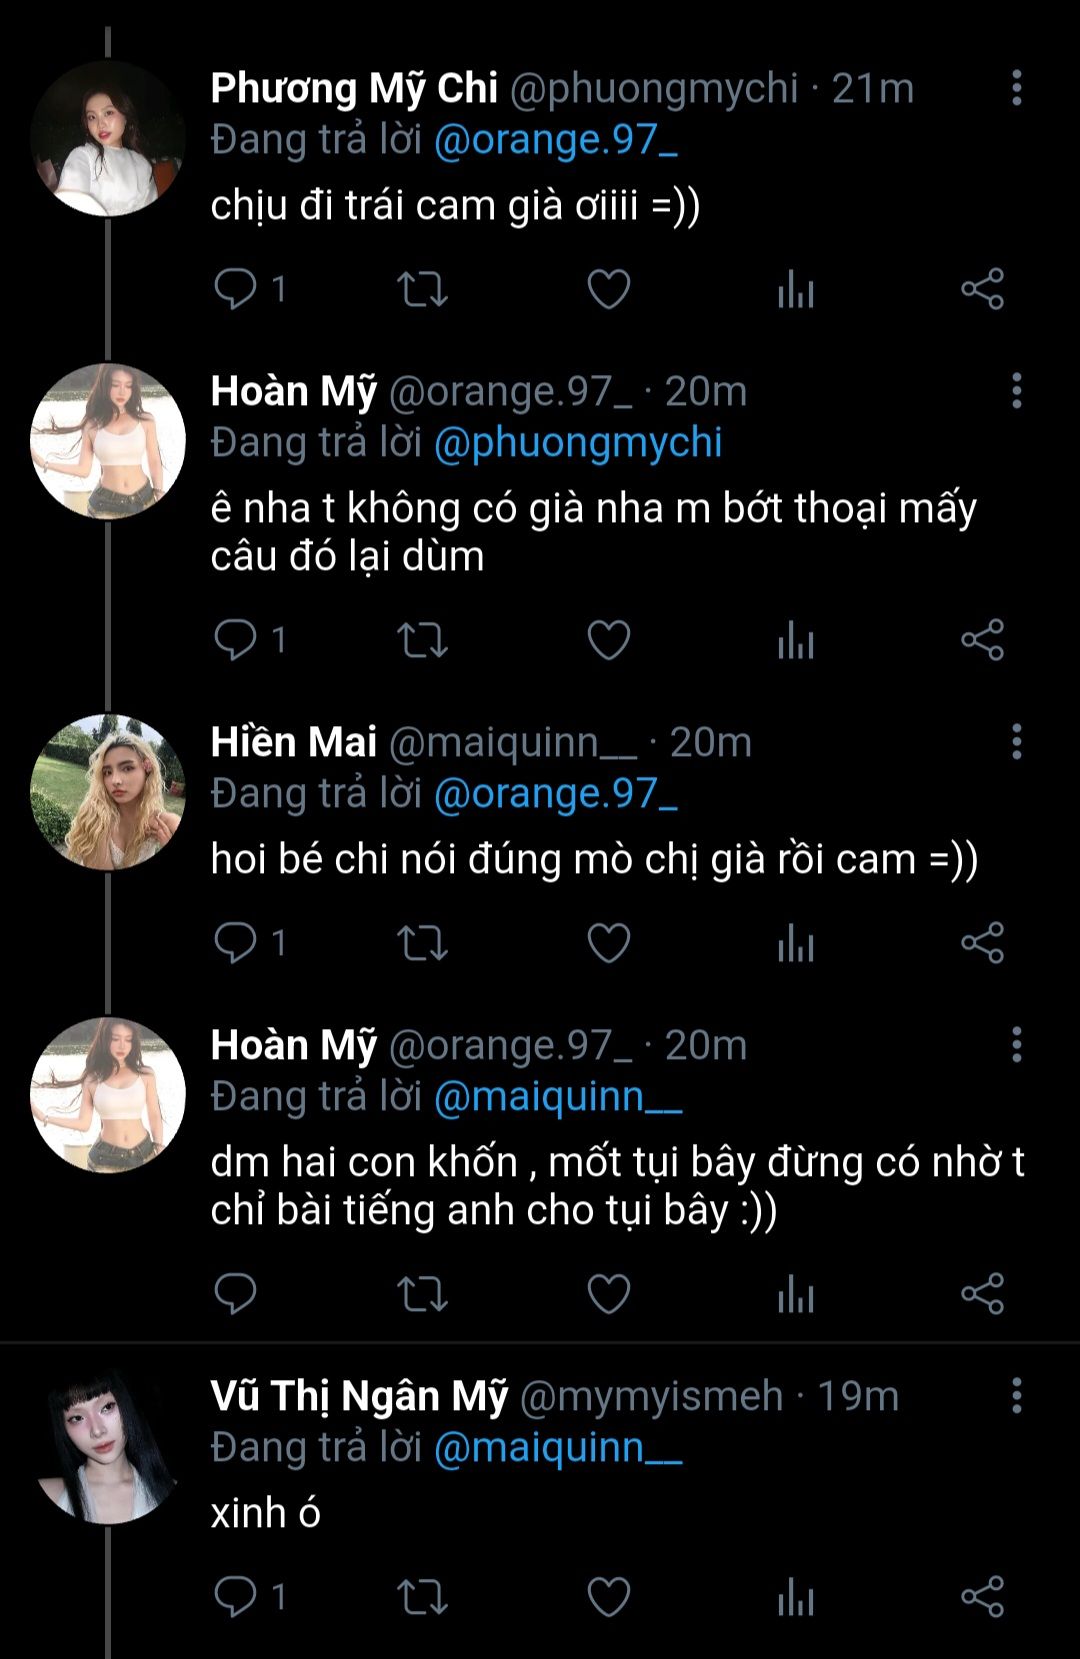Open three-dot menu on Hiền Mai's tweet
1080x1659 pixels.
pyautogui.click(x=1016, y=742)
